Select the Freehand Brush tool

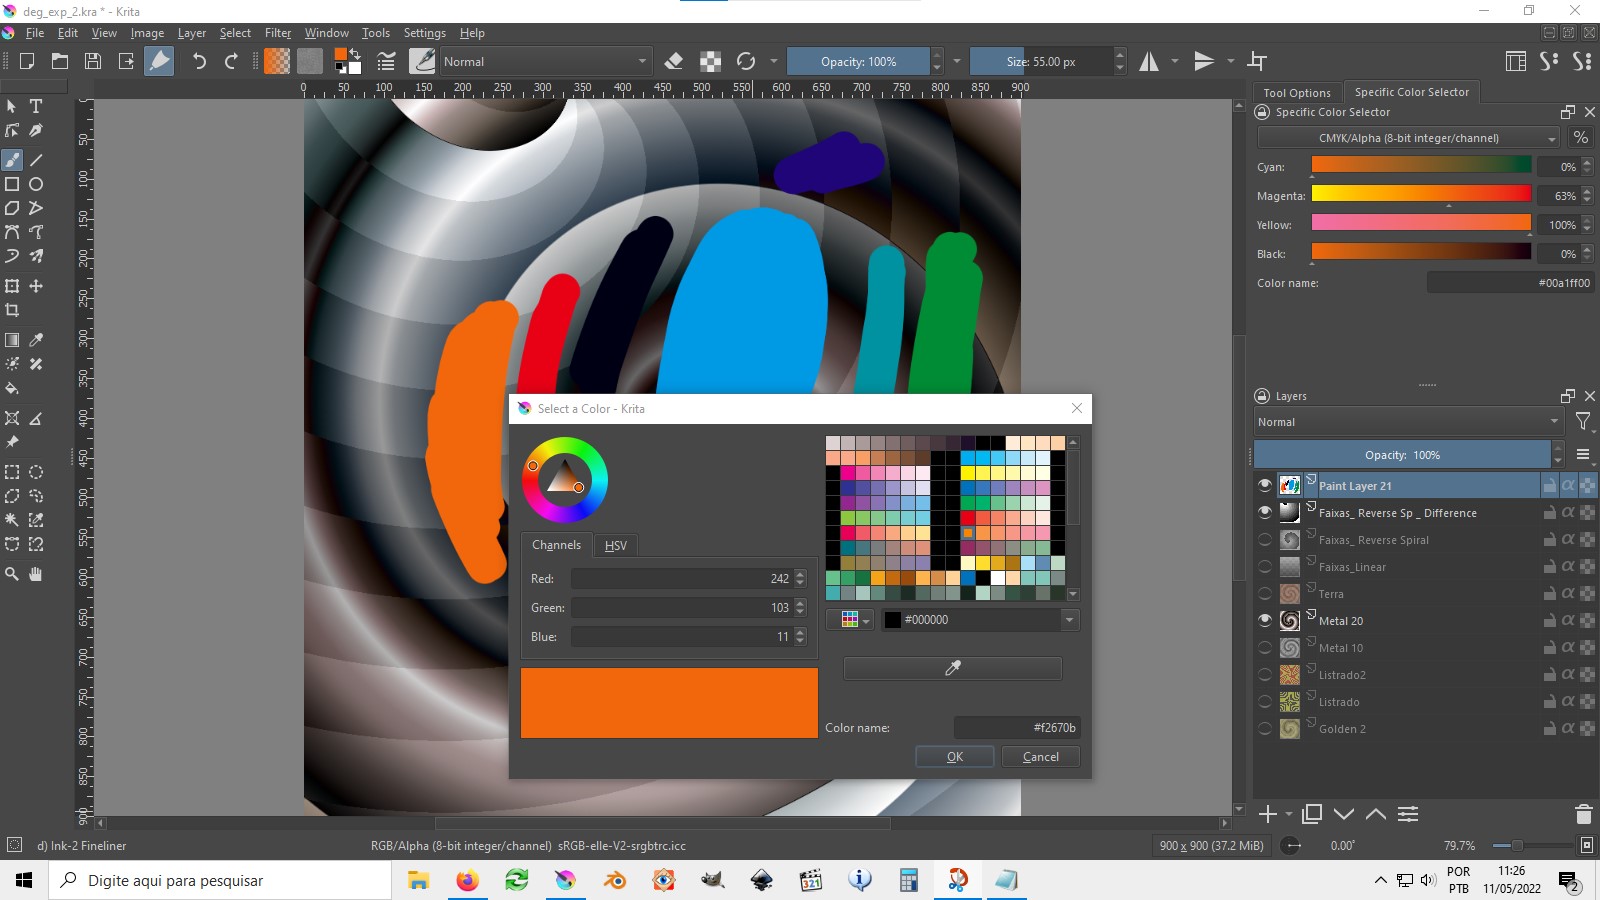point(12,160)
